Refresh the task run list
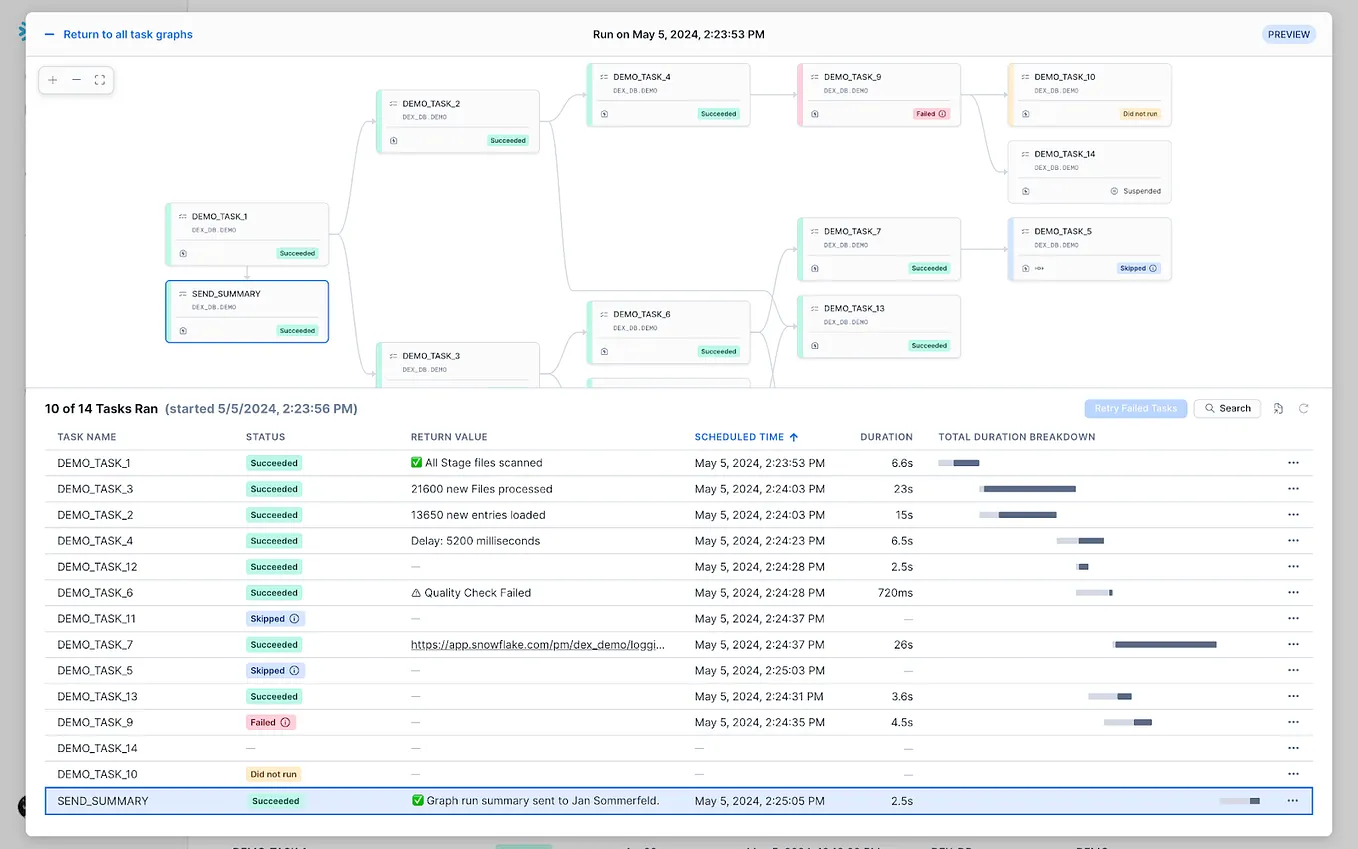Image resolution: width=1358 pixels, height=849 pixels. pyautogui.click(x=1303, y=408)
